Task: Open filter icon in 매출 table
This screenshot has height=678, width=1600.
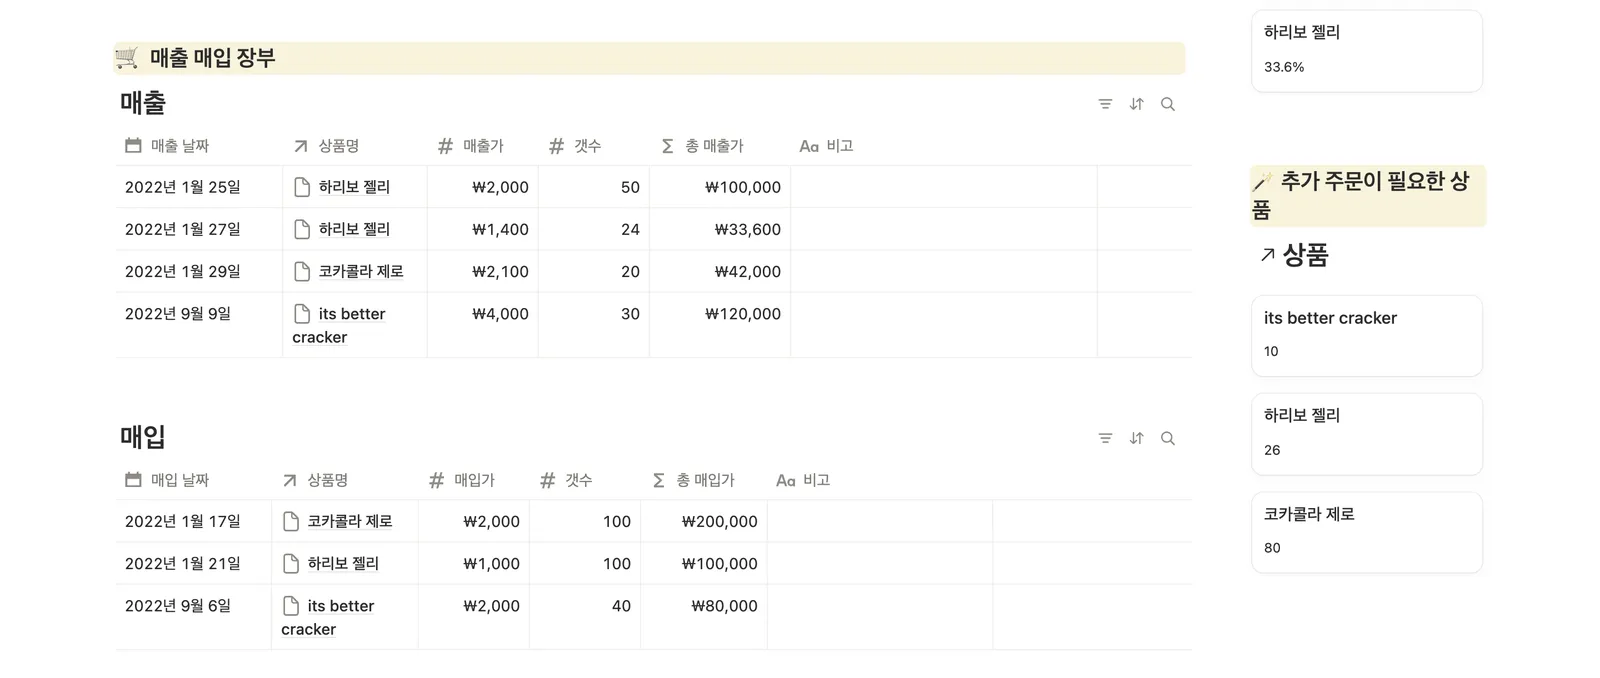Action: pyautogui.click(x=1105, y=104)
